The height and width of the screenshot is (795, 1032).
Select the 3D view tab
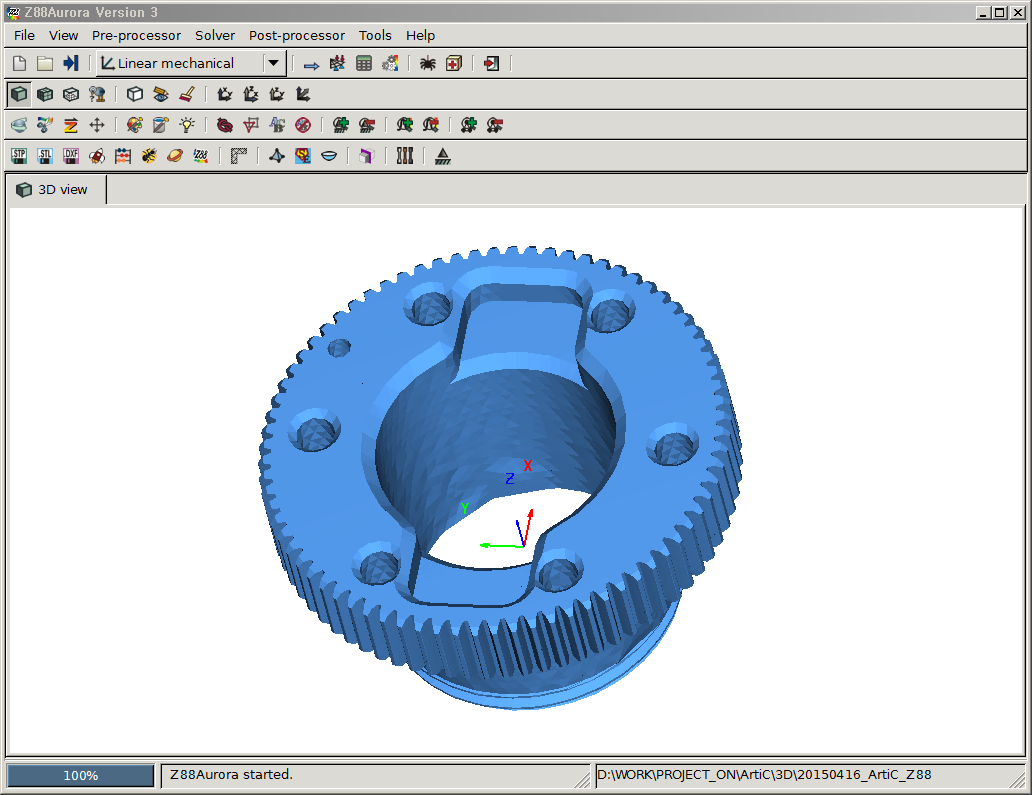click(x=54, y=189)
